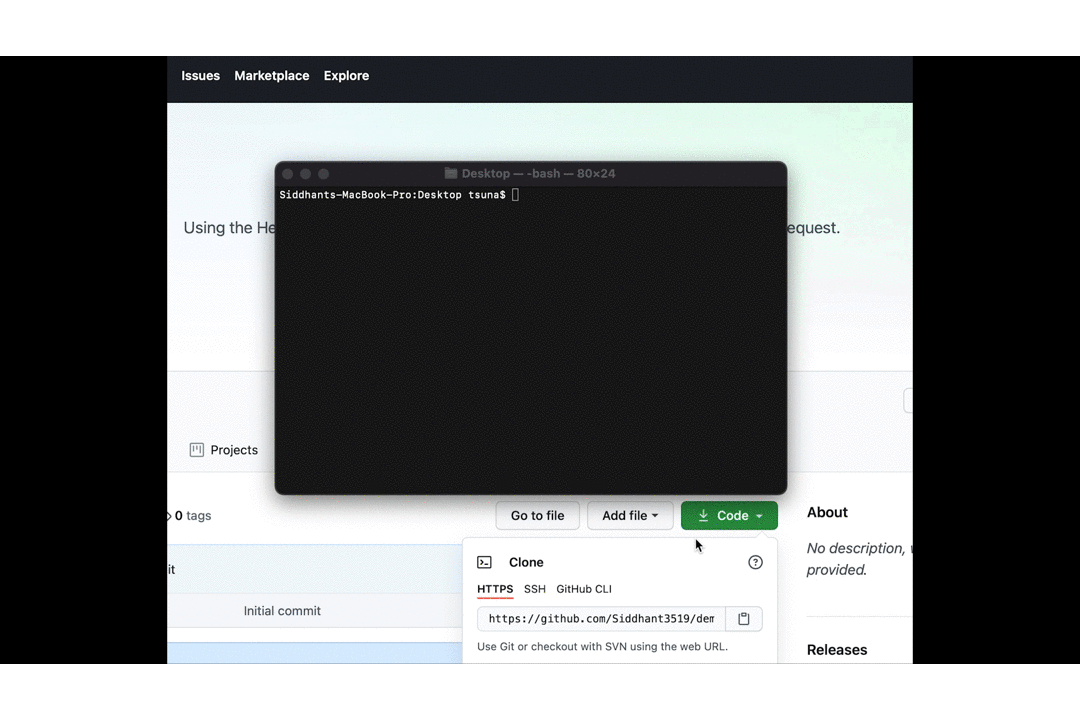Open the 0 tags link
Screen dimensions: 1080x720
click(191, 515)
